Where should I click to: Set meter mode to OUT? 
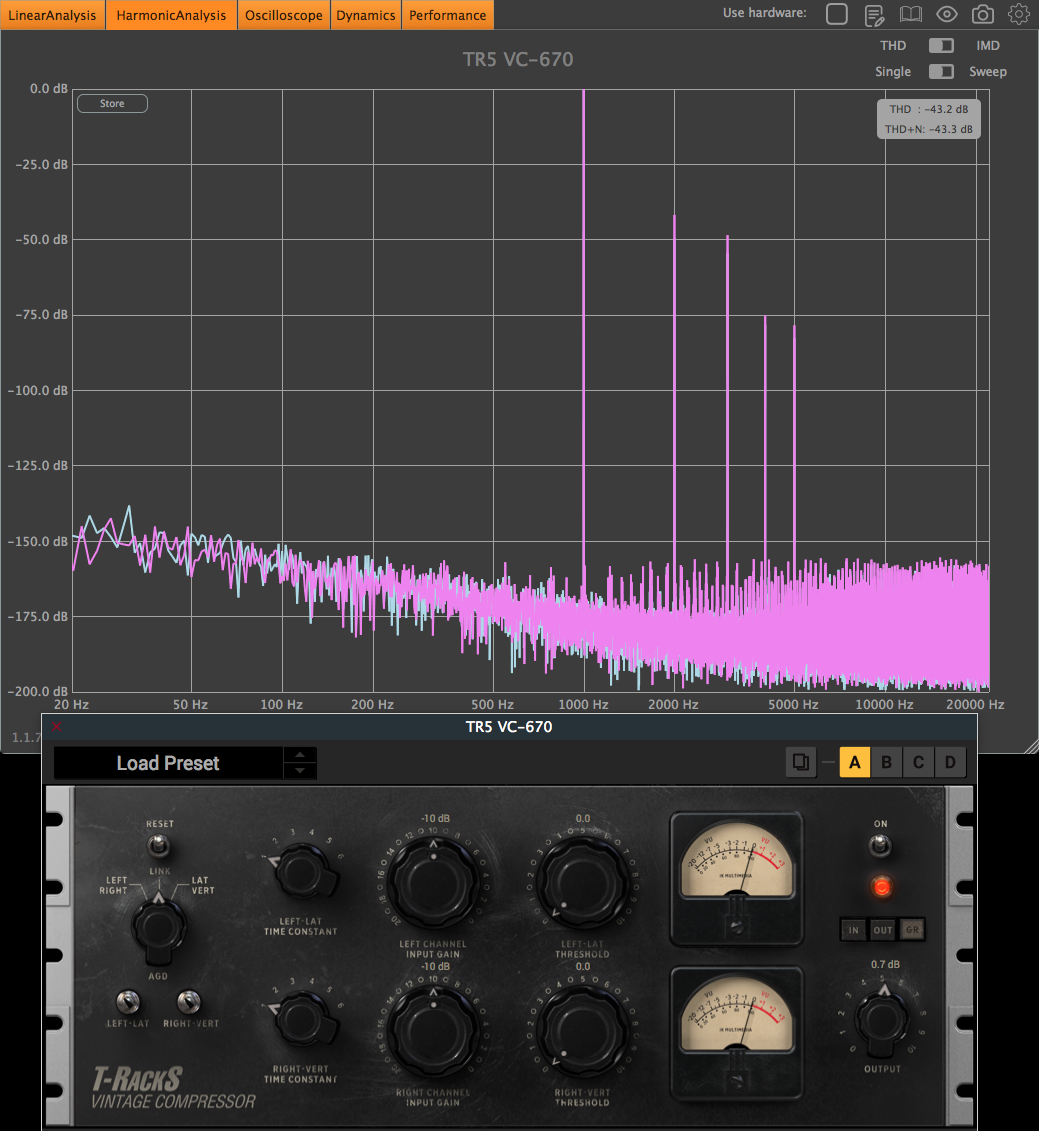883,930
